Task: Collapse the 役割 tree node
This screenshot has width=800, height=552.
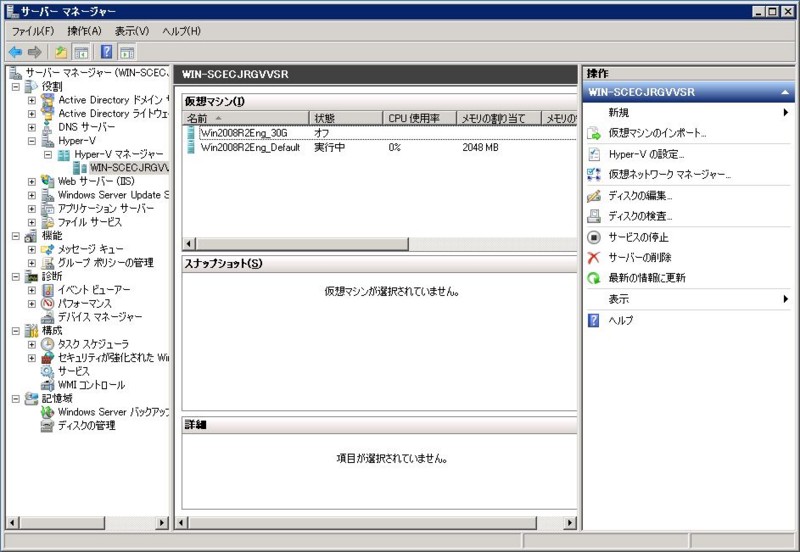Action: 16,87
